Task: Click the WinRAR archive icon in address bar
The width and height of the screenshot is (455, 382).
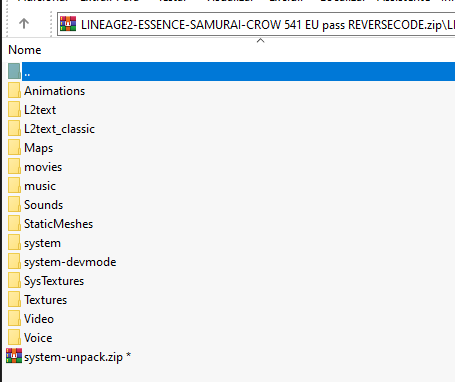Action: click(x=68, y=24)
